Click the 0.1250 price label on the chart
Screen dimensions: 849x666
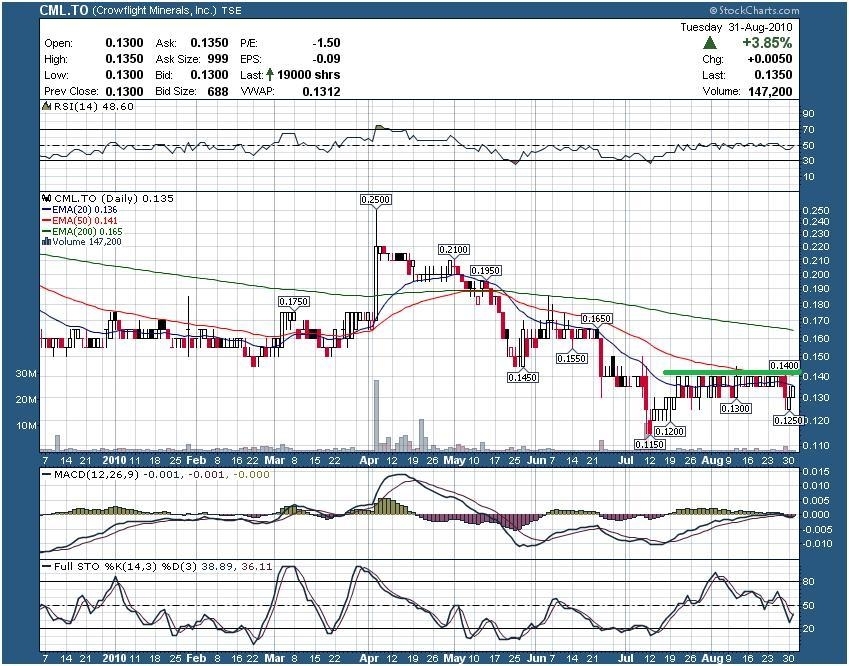coord(787,420)
